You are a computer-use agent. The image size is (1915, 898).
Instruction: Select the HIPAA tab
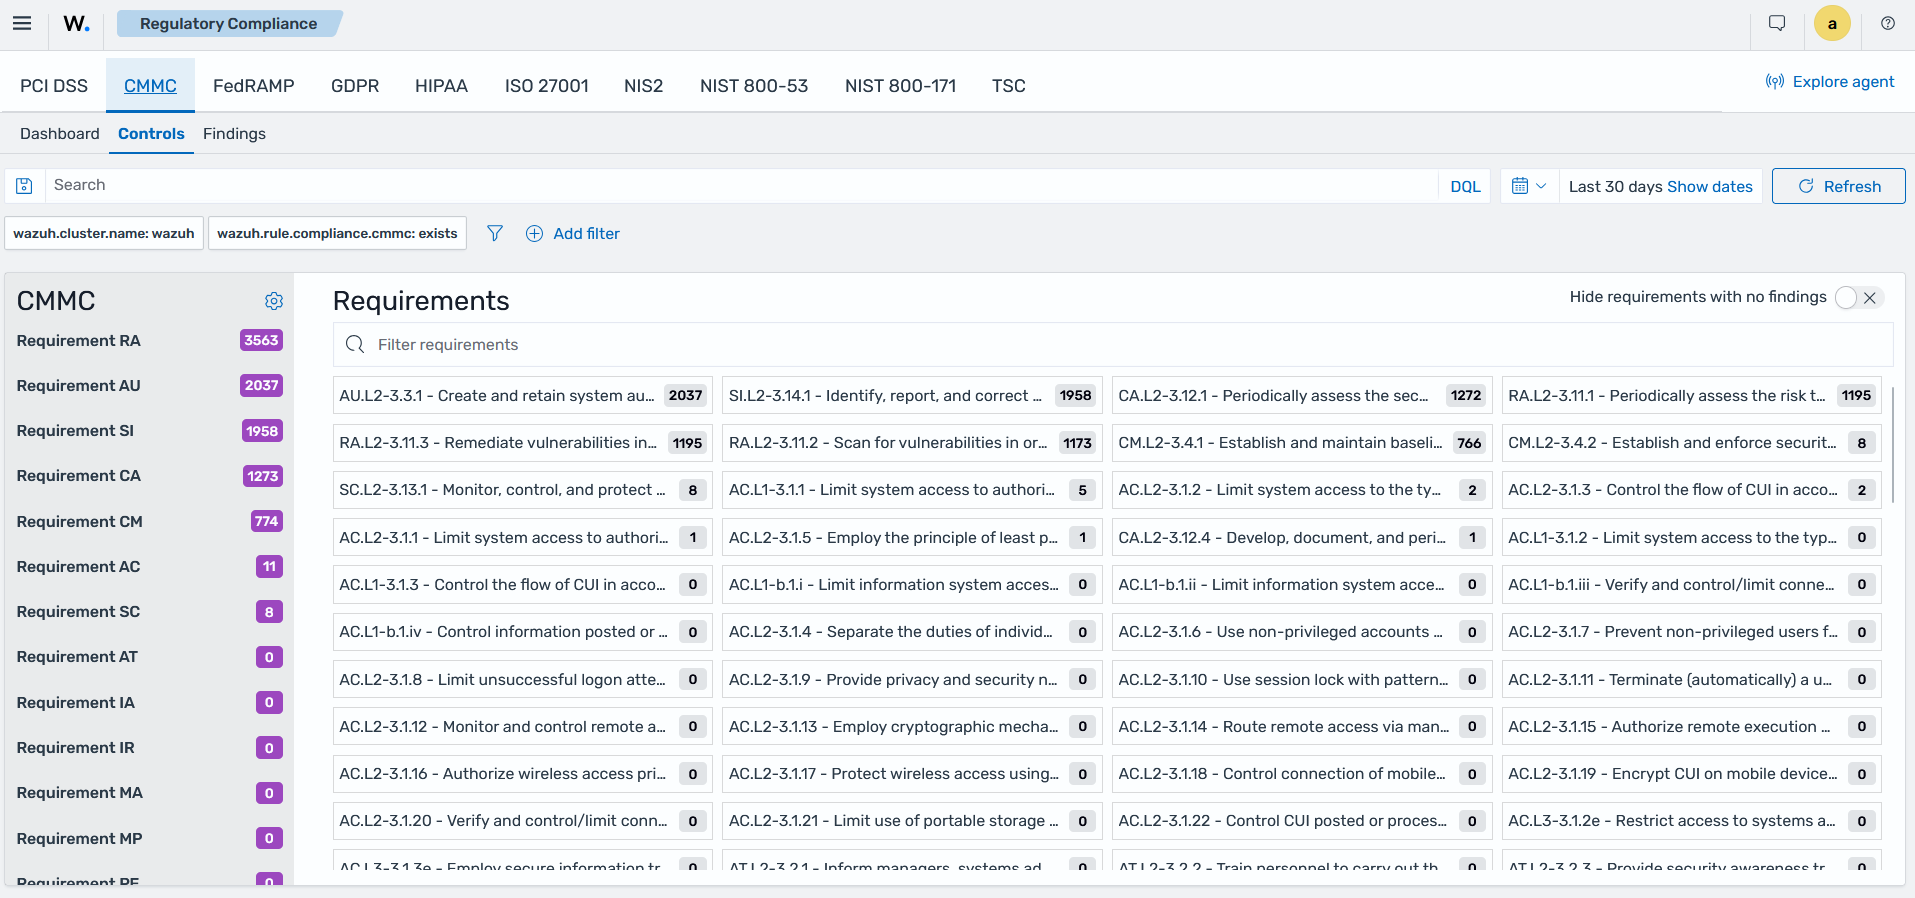click(442, 86)
